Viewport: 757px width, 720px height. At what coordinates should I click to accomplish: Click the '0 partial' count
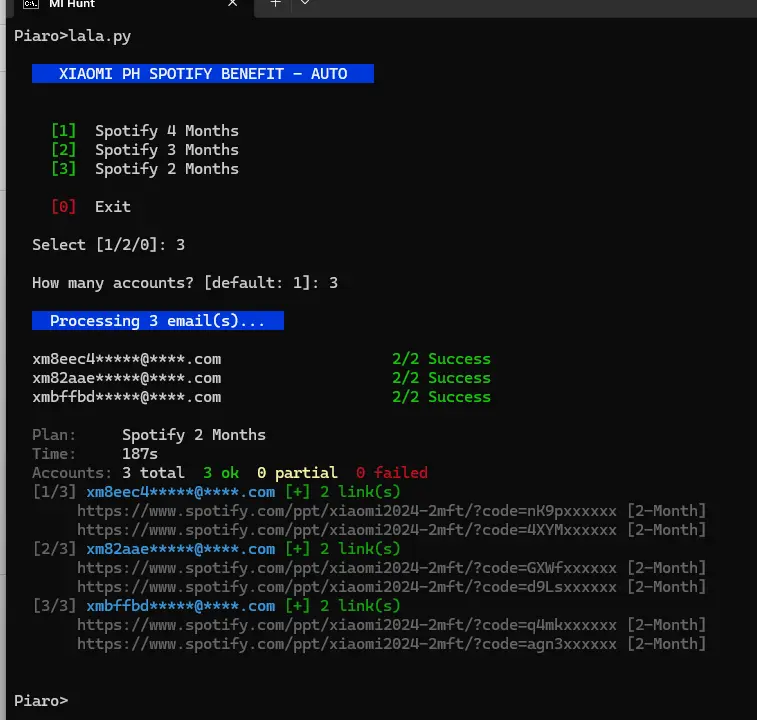point(297,473)
